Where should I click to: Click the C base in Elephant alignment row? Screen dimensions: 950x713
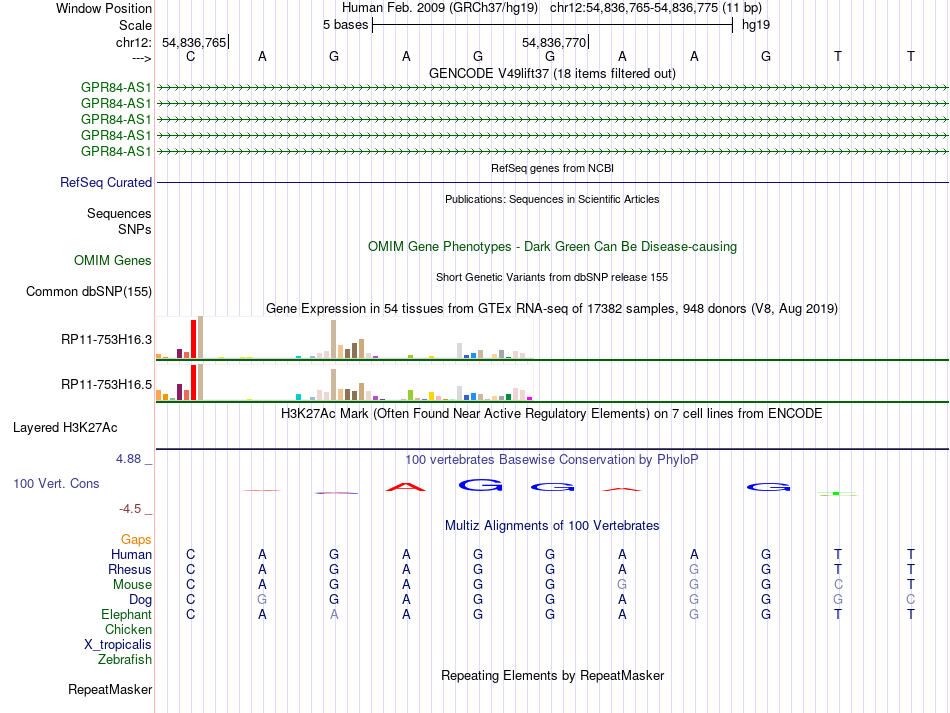coord(191,614)
